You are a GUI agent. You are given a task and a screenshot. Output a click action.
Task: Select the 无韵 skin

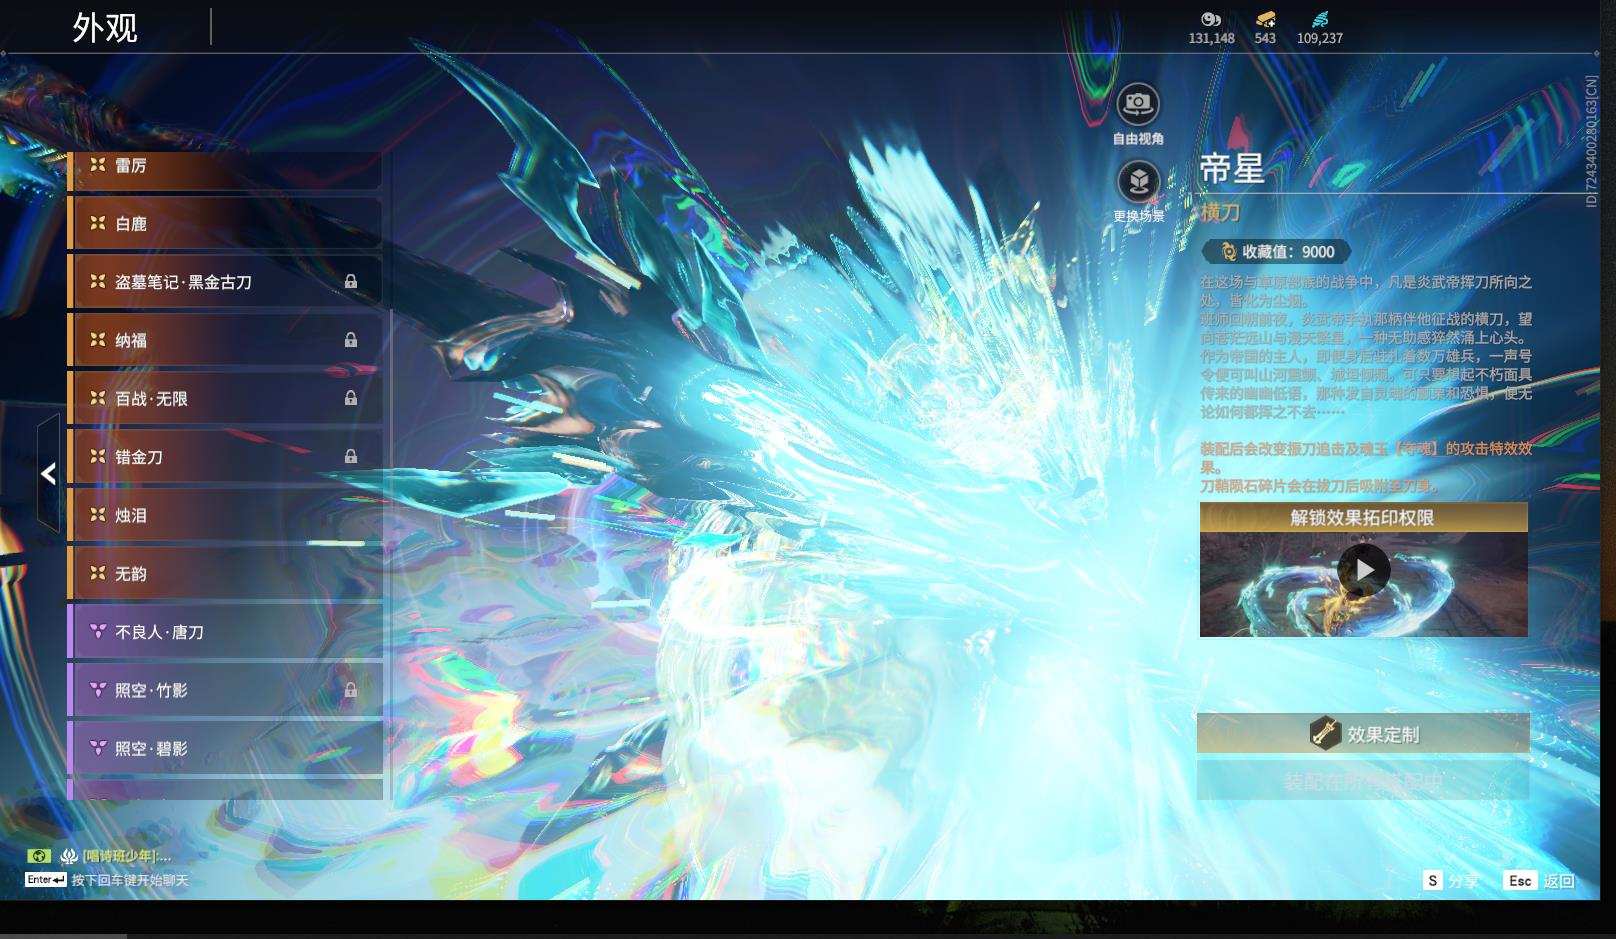point(225,574)
